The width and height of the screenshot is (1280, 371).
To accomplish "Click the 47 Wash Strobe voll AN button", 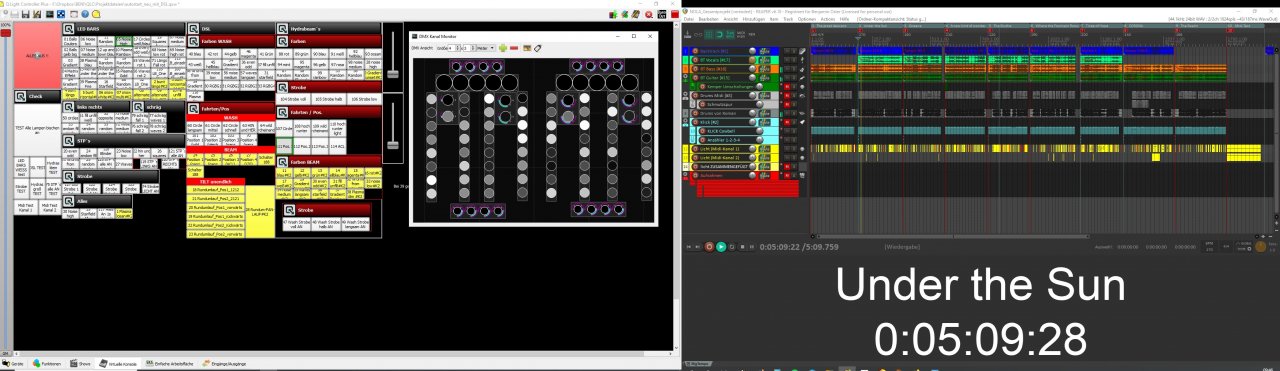I will 291,224.
